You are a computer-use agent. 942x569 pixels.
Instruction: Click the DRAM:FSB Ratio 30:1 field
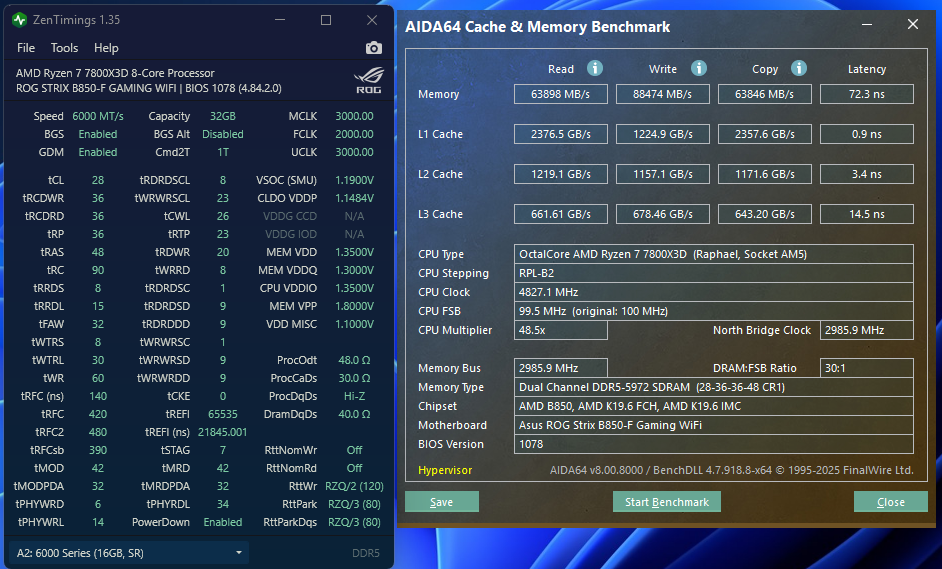pos(867,368)
